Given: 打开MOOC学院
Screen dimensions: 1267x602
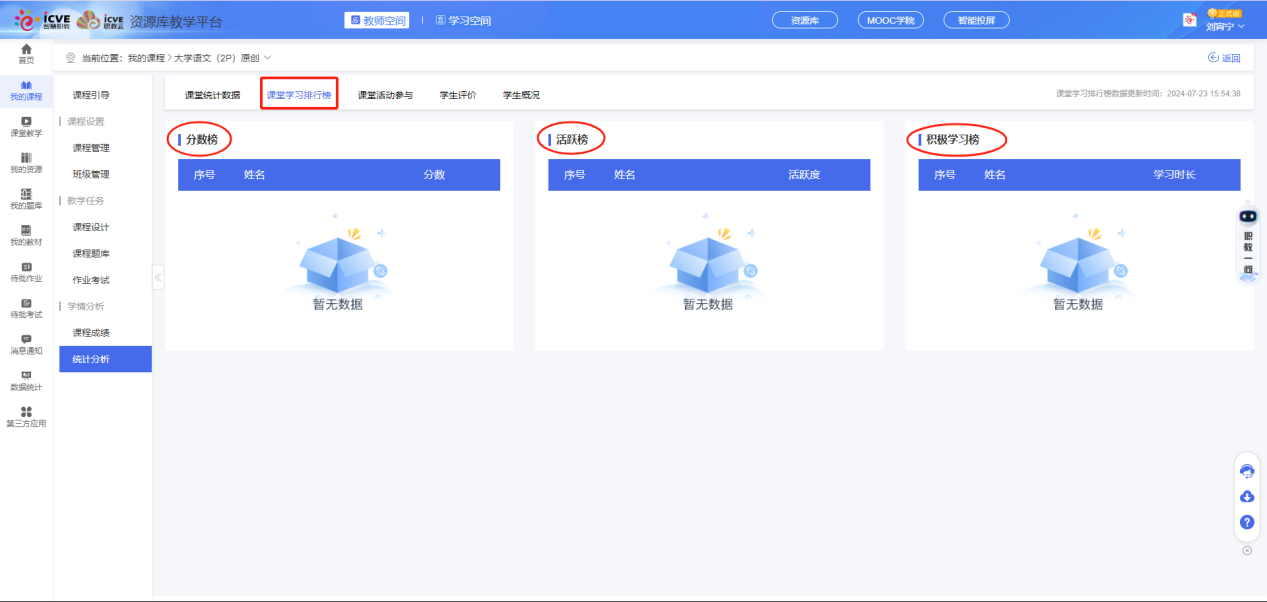Looking at the screenshot, I should pyautogui.click(x=889, y=19).
